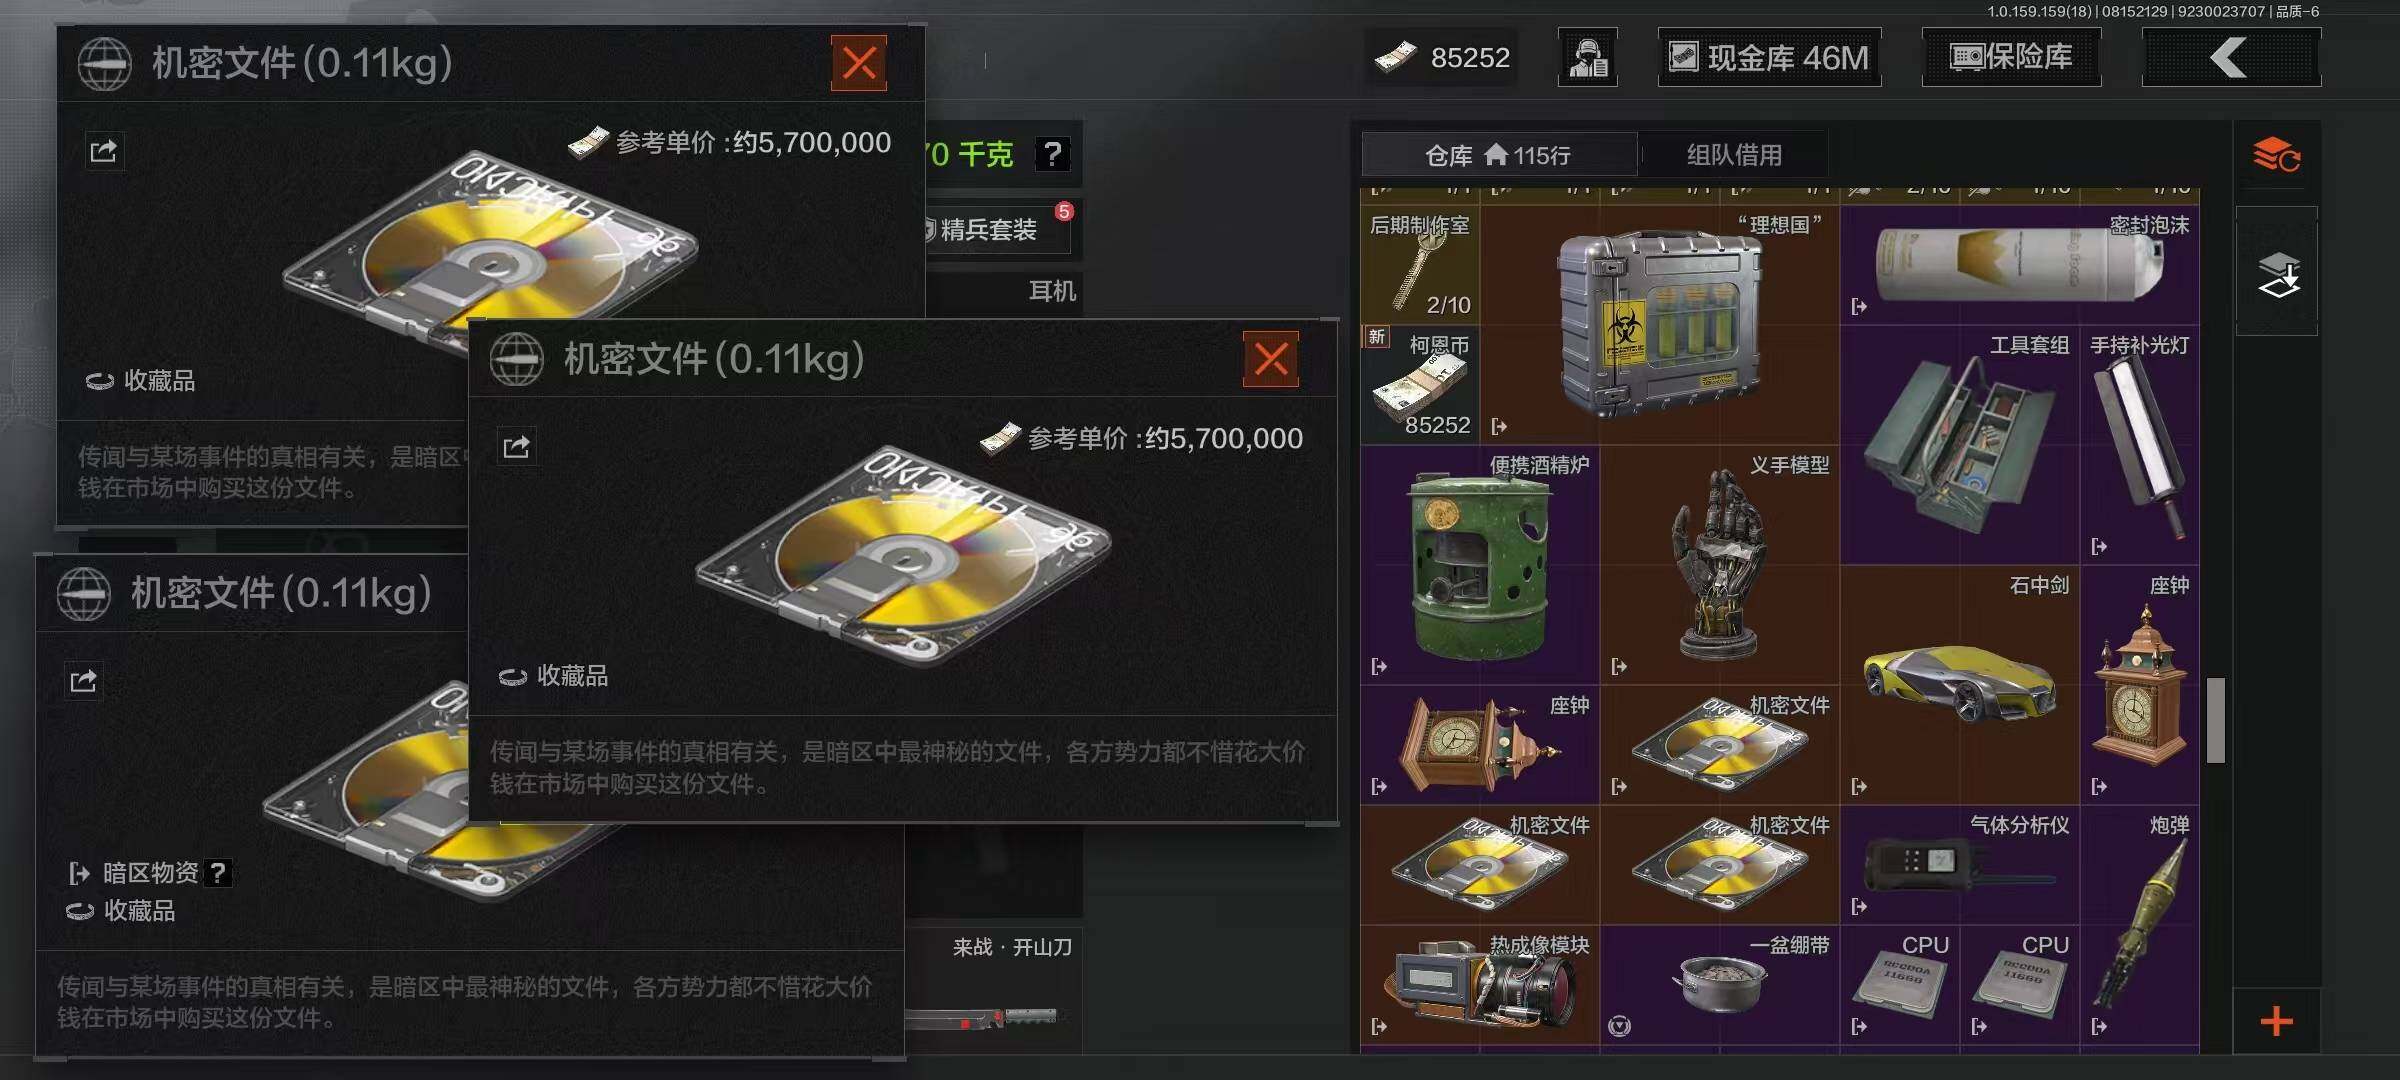Click the layered stack download icon
The height and width of the screenshot is (1080, 2400).
tap(2277, 274)
